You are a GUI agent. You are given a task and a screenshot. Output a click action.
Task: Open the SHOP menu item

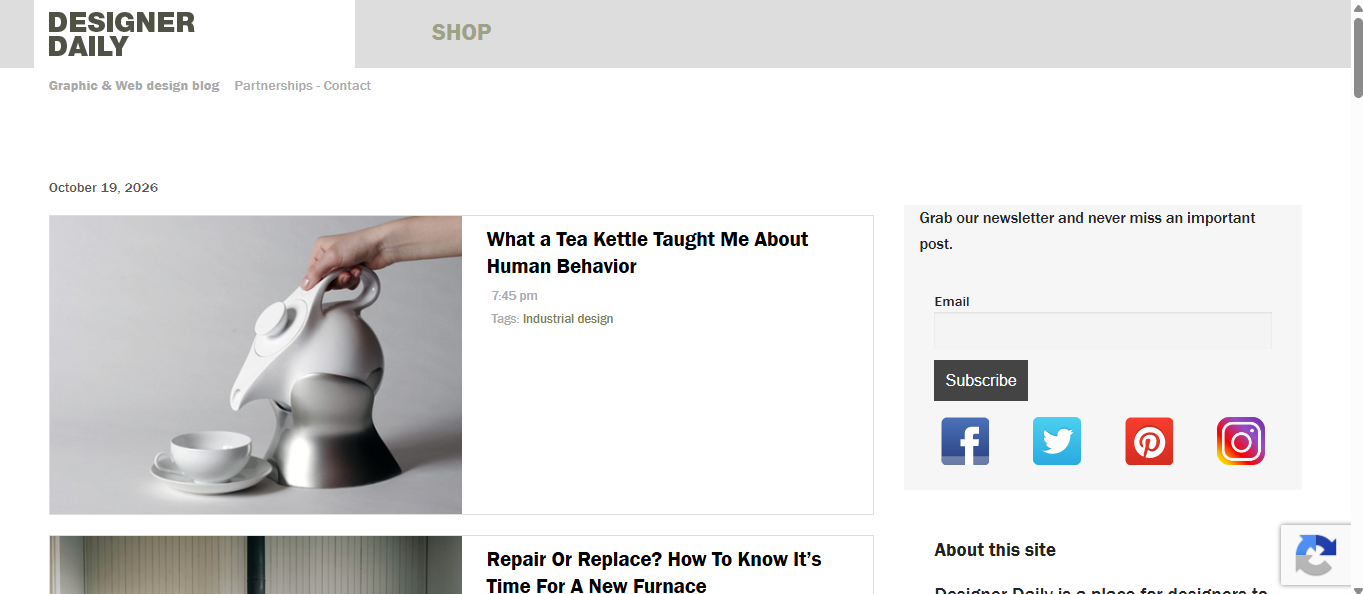461,33
